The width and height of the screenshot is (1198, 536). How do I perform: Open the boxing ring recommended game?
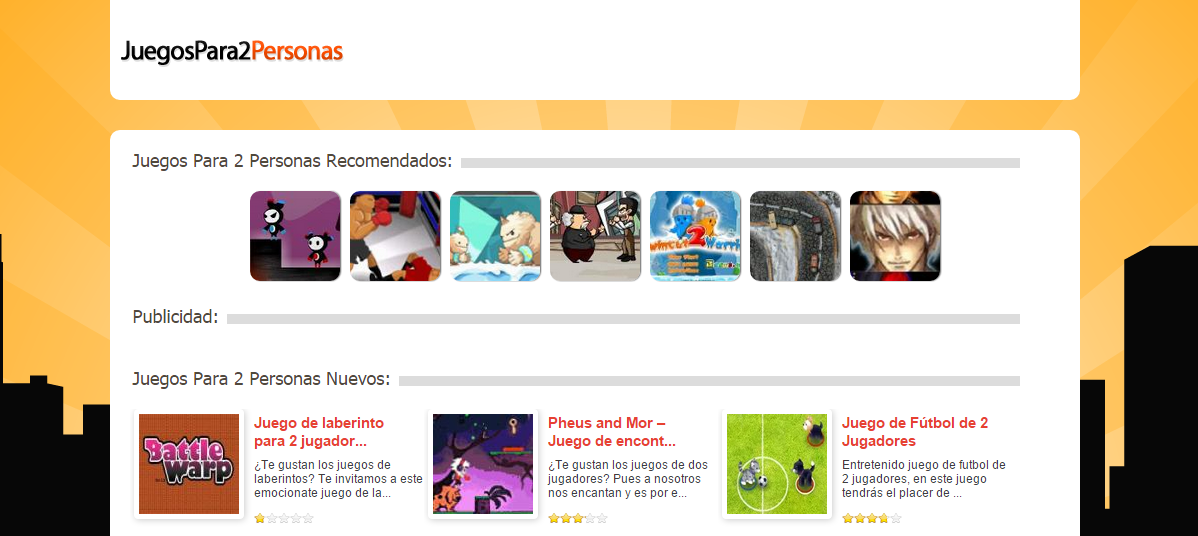(395, 236)
